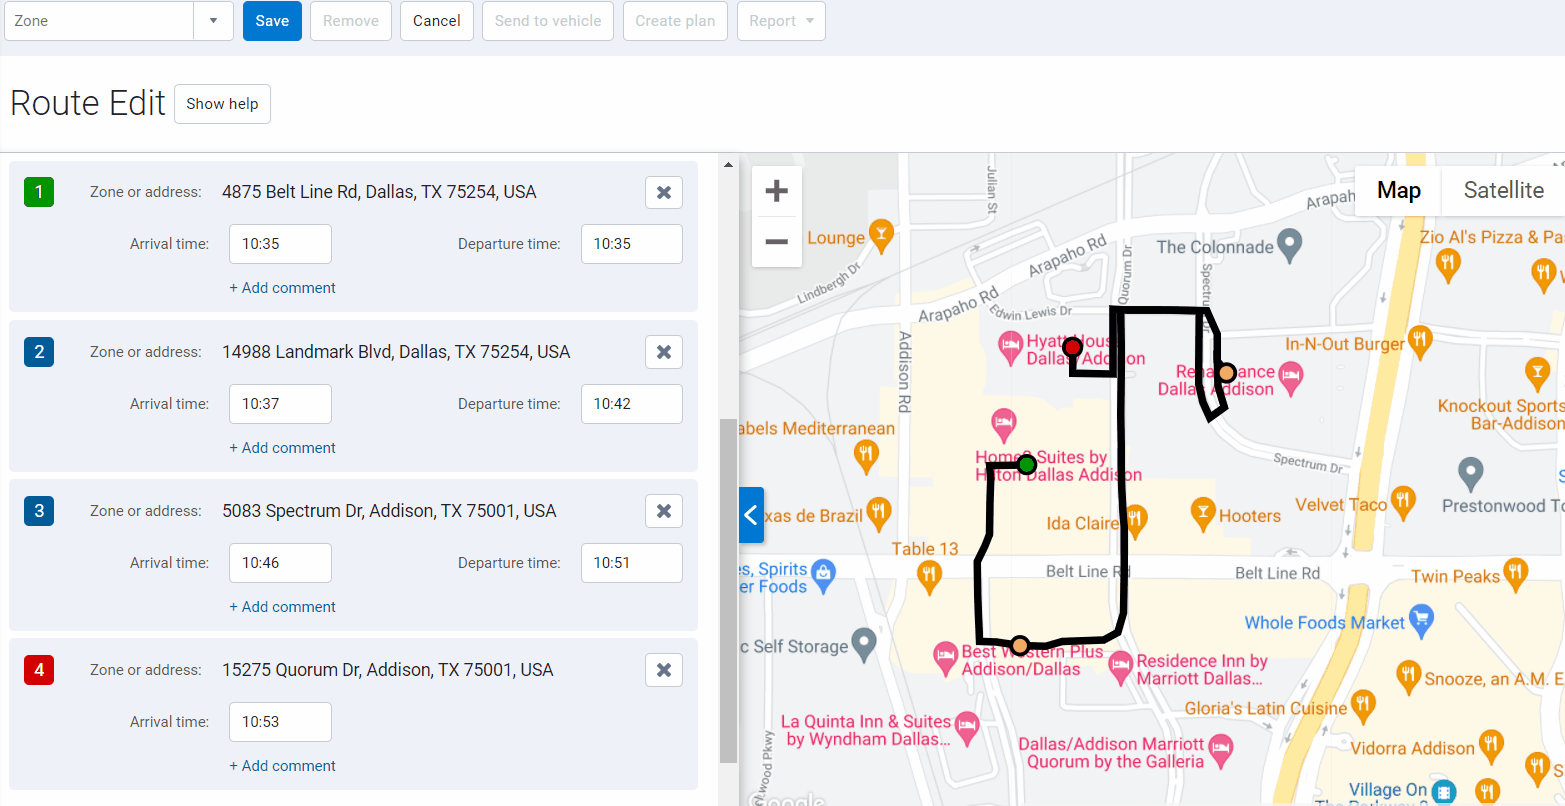This screenshot has width=1565, height=806.
Task: Switch to Map view
Action: (x=1398, y=190)
